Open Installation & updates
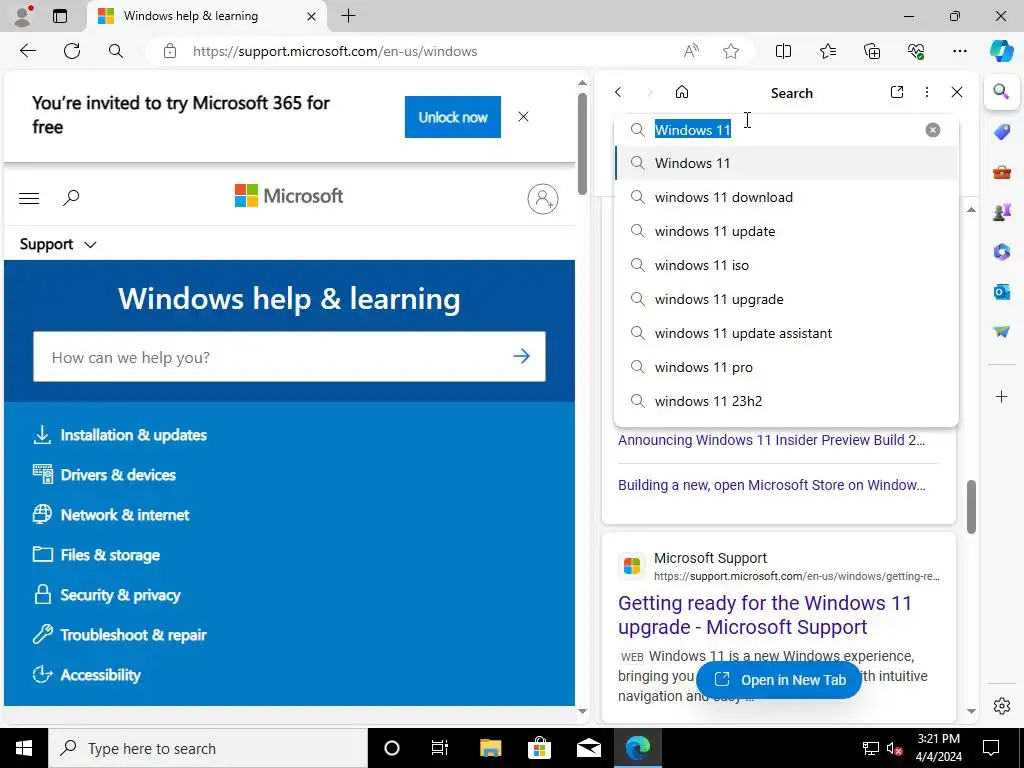The image size is (1024, 768). (x=120, y=435)
